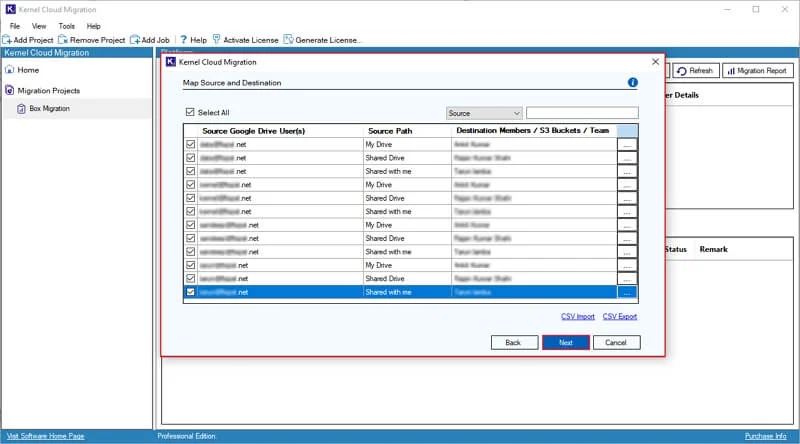
Task: Open Home in the left sidebar
Action: point(28,70)
